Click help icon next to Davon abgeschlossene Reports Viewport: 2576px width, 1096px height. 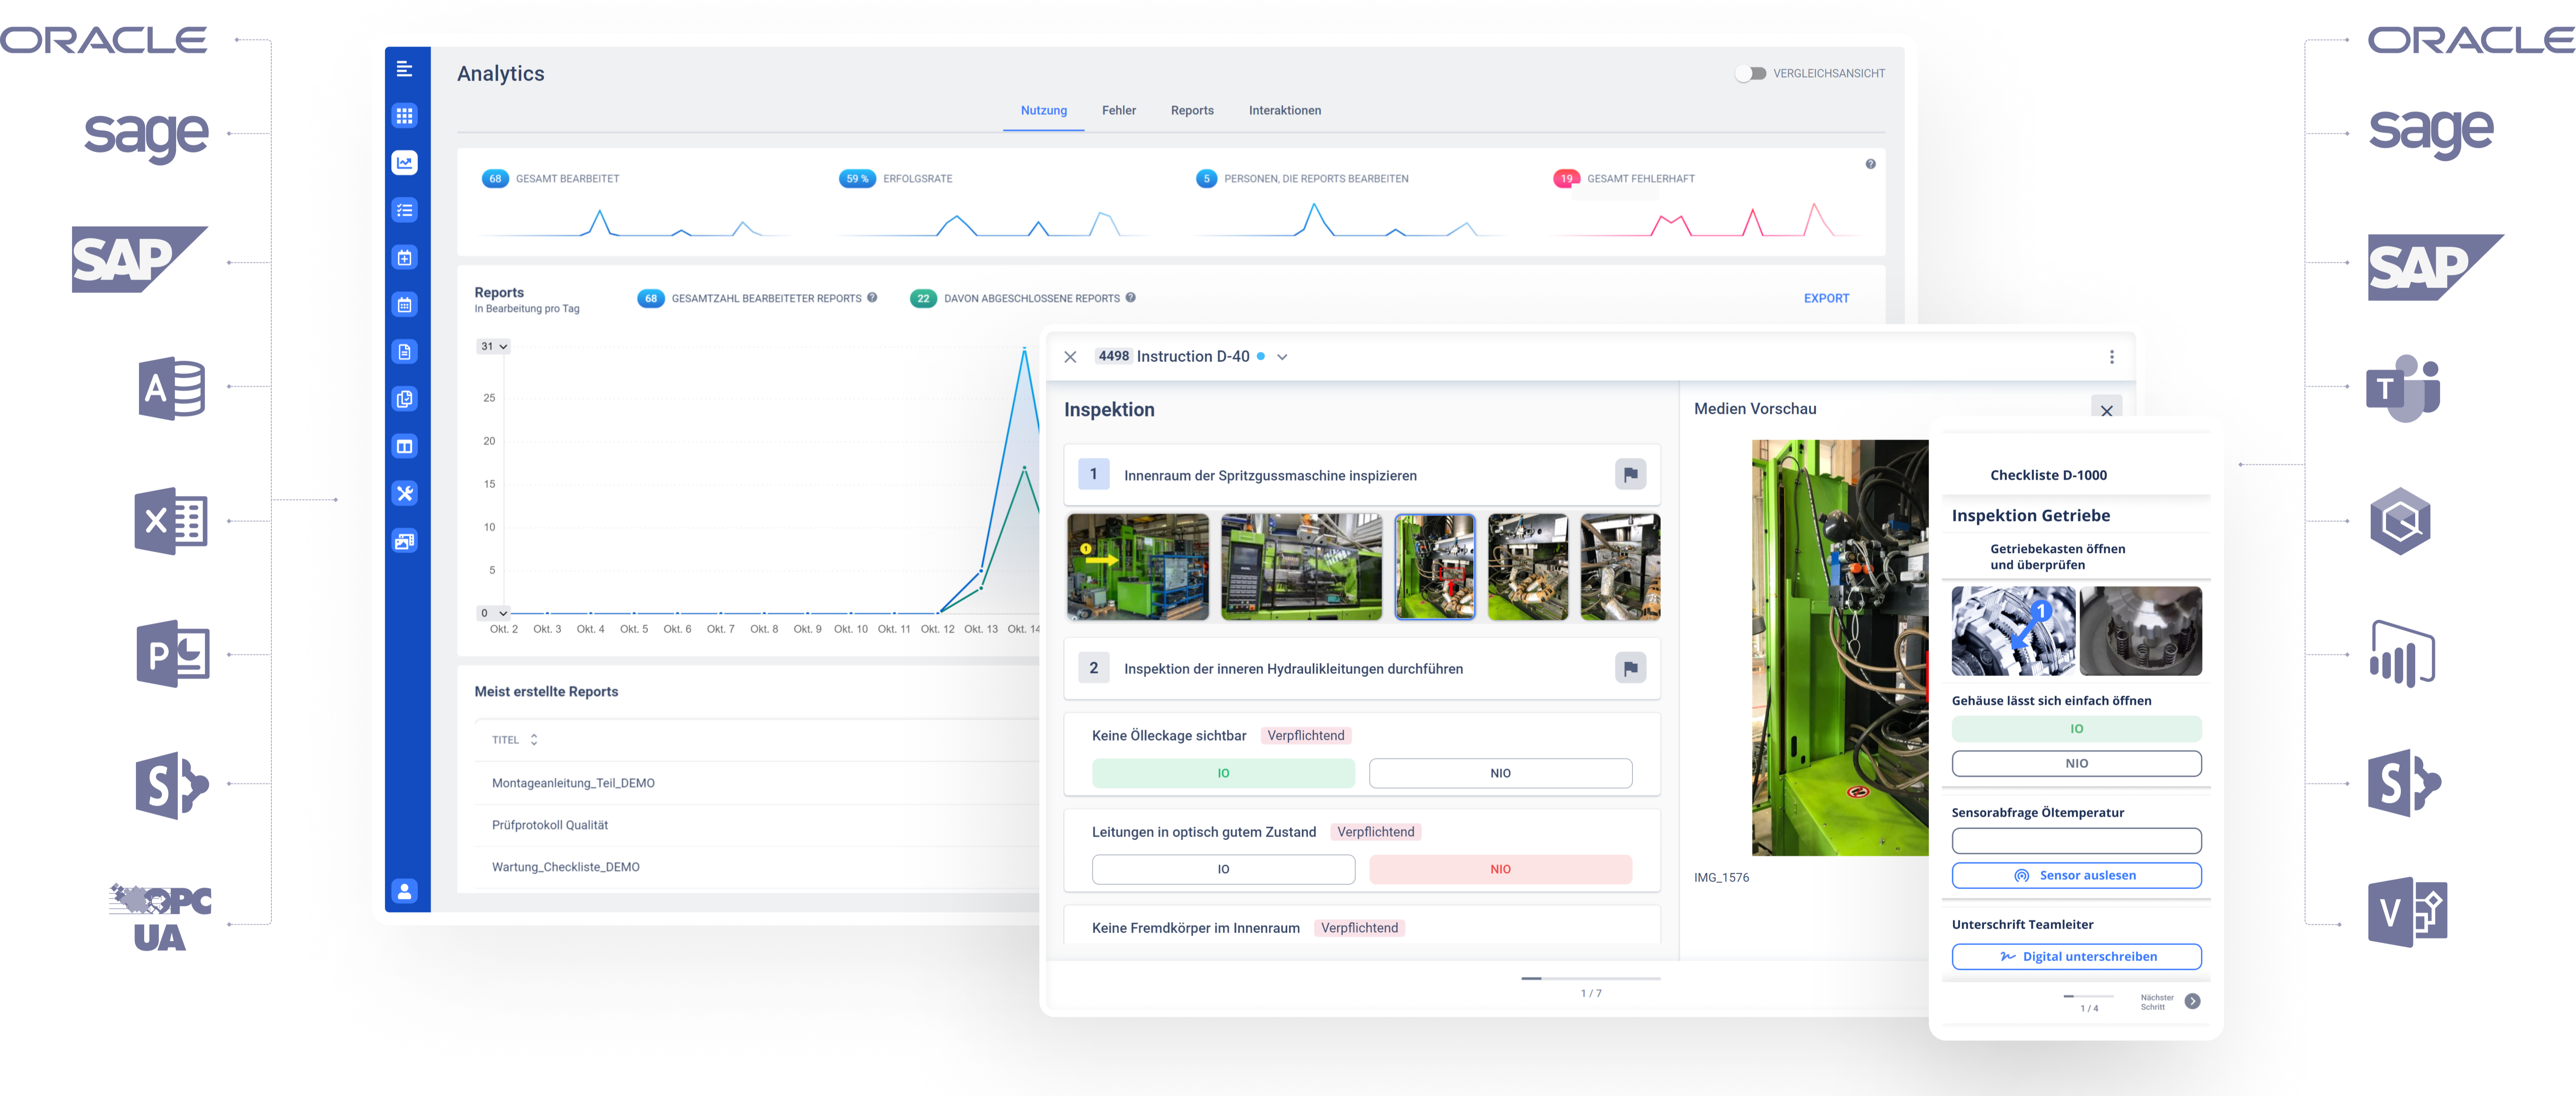click(1130, 297)
